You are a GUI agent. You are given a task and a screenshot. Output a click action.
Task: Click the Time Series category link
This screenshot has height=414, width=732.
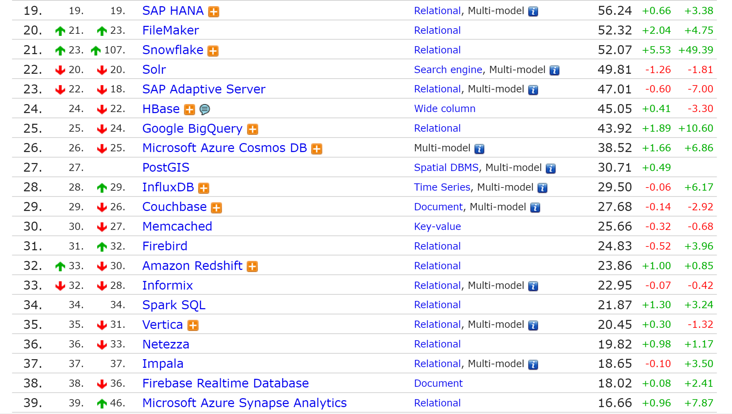pyautogui.click(x=442, y=187)
